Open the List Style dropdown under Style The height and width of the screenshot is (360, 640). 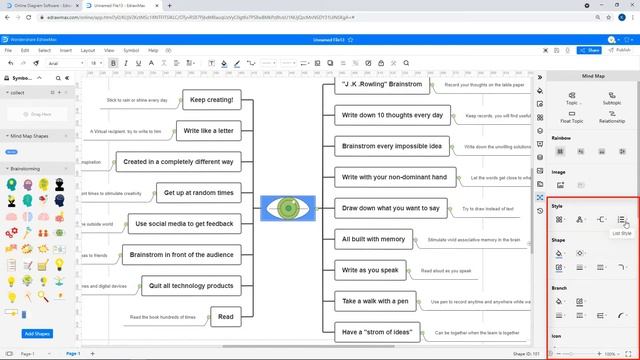[x=621, y=220]
